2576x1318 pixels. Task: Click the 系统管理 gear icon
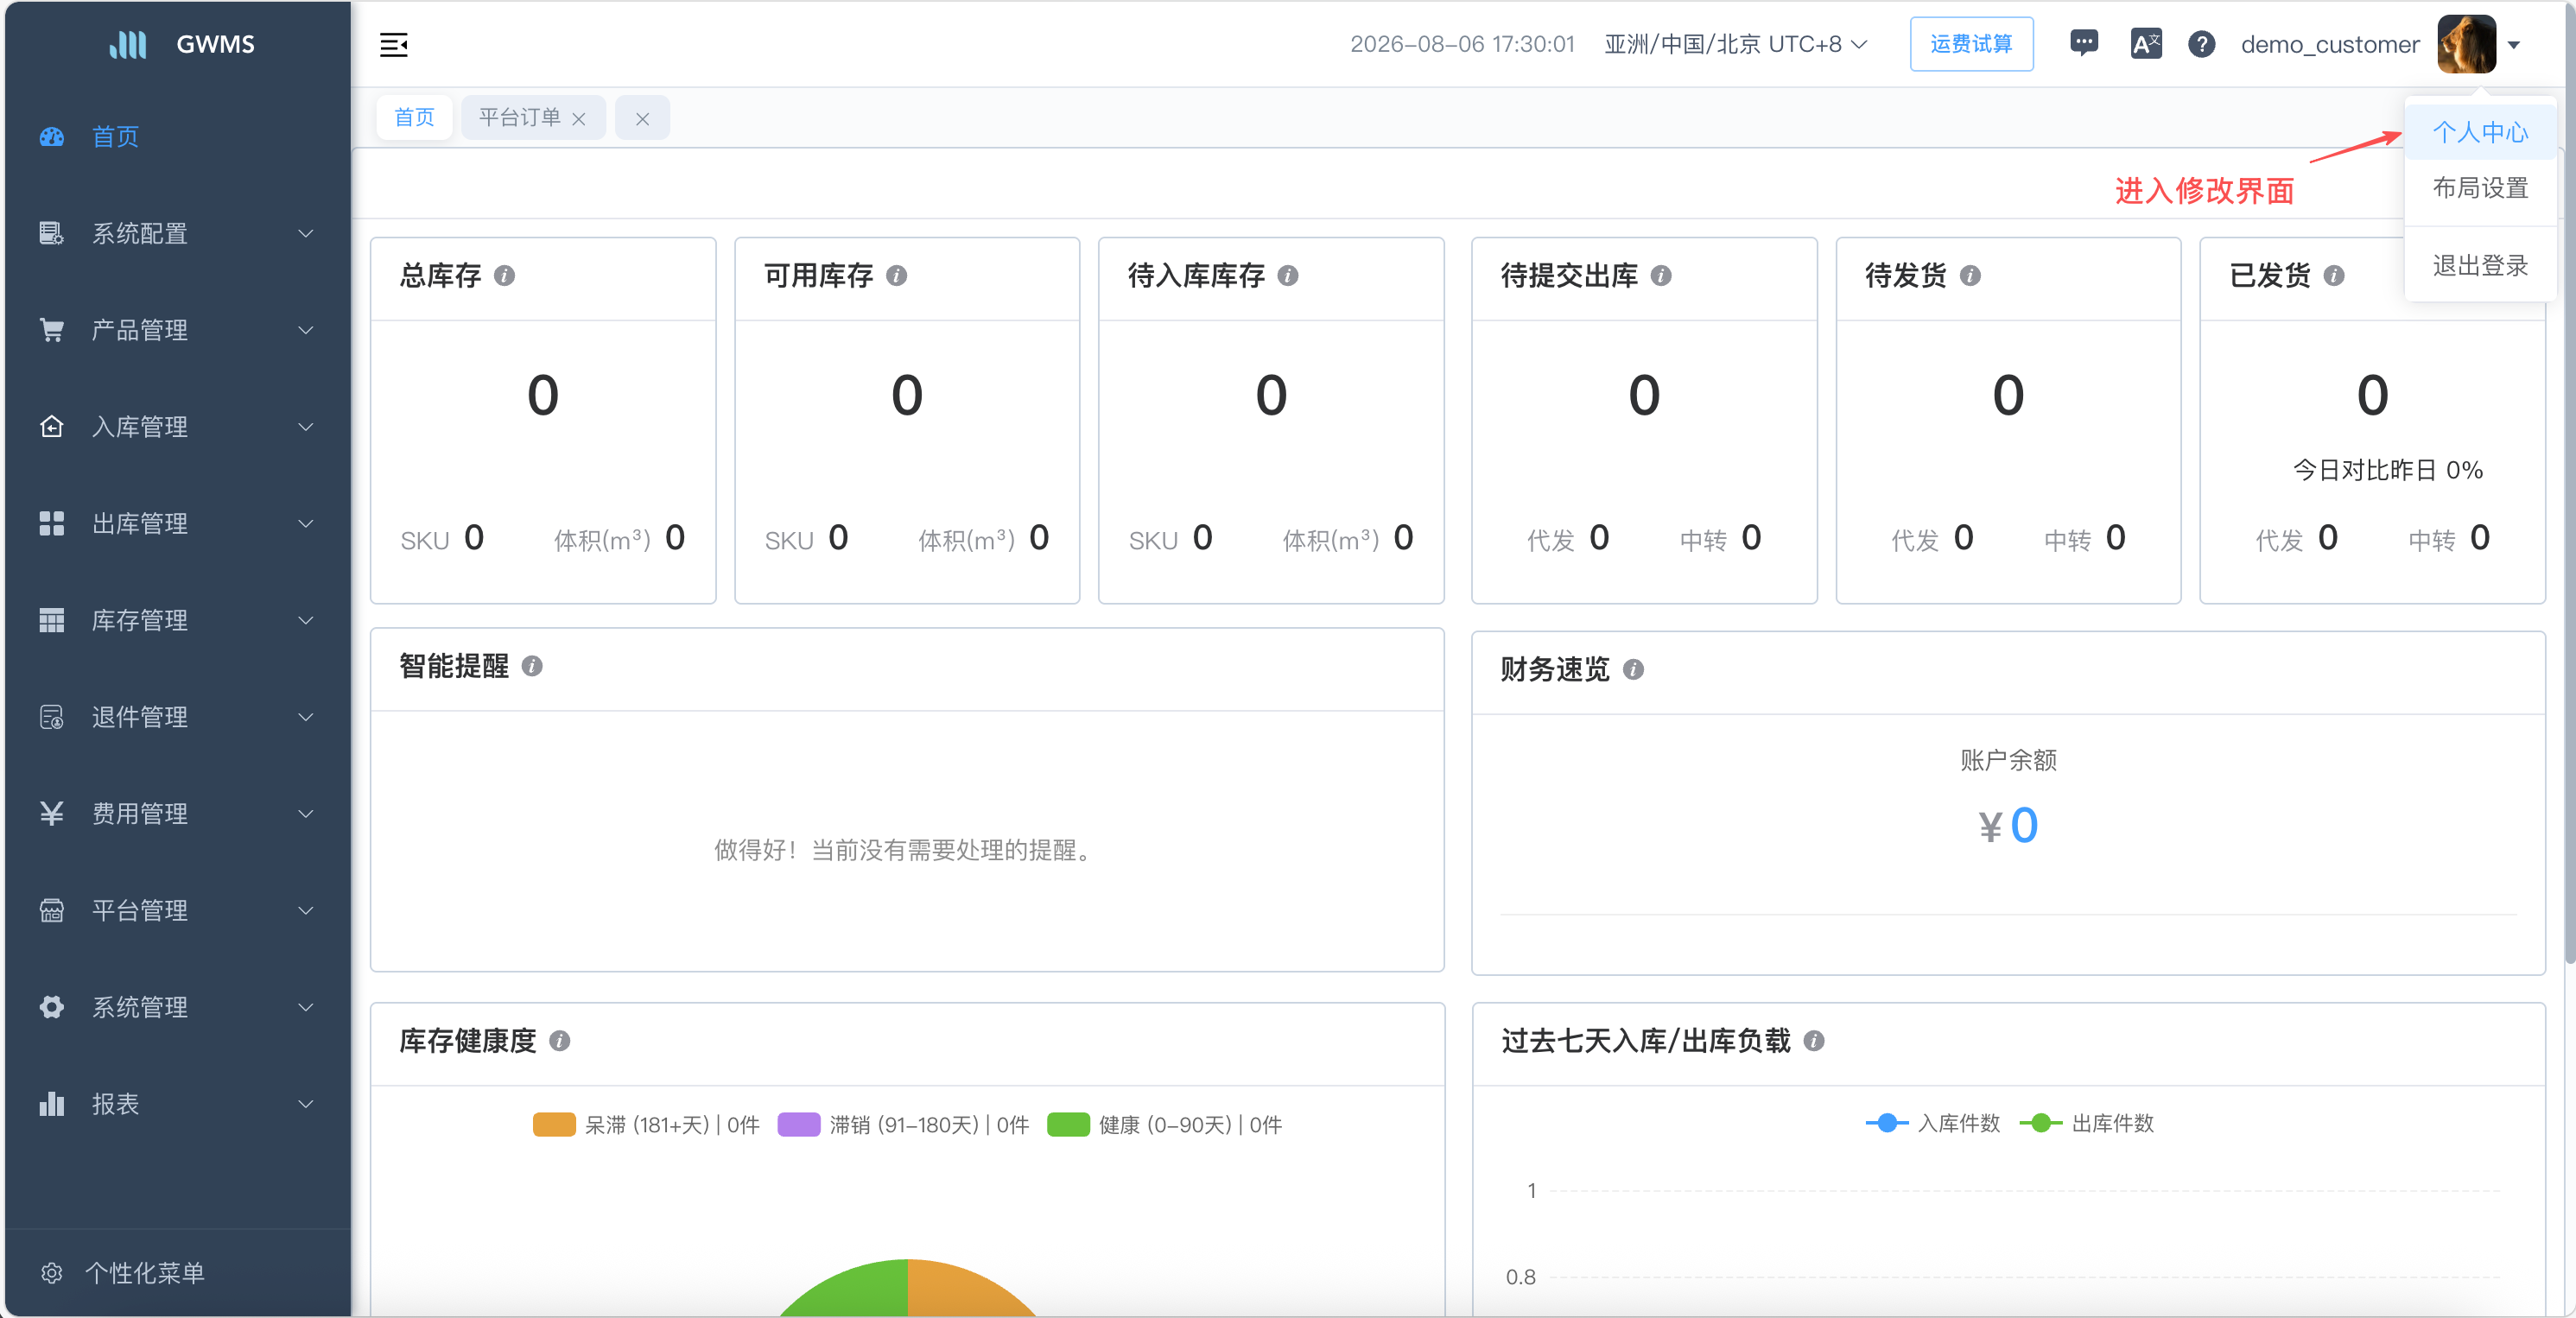tap(52, 1007)
